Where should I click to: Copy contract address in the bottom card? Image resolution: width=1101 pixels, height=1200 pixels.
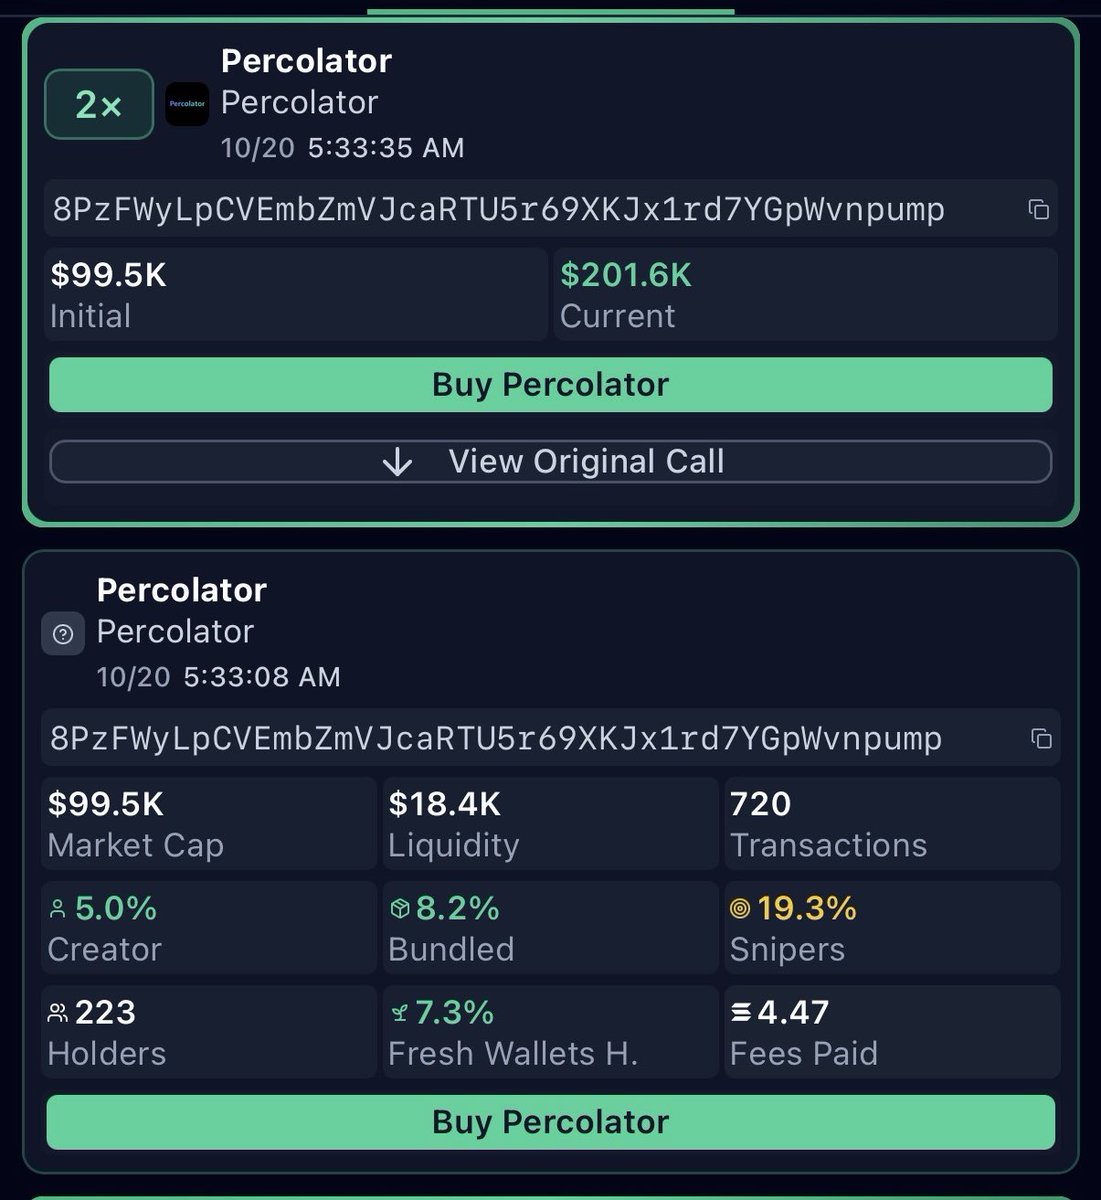coord(1041,738)
